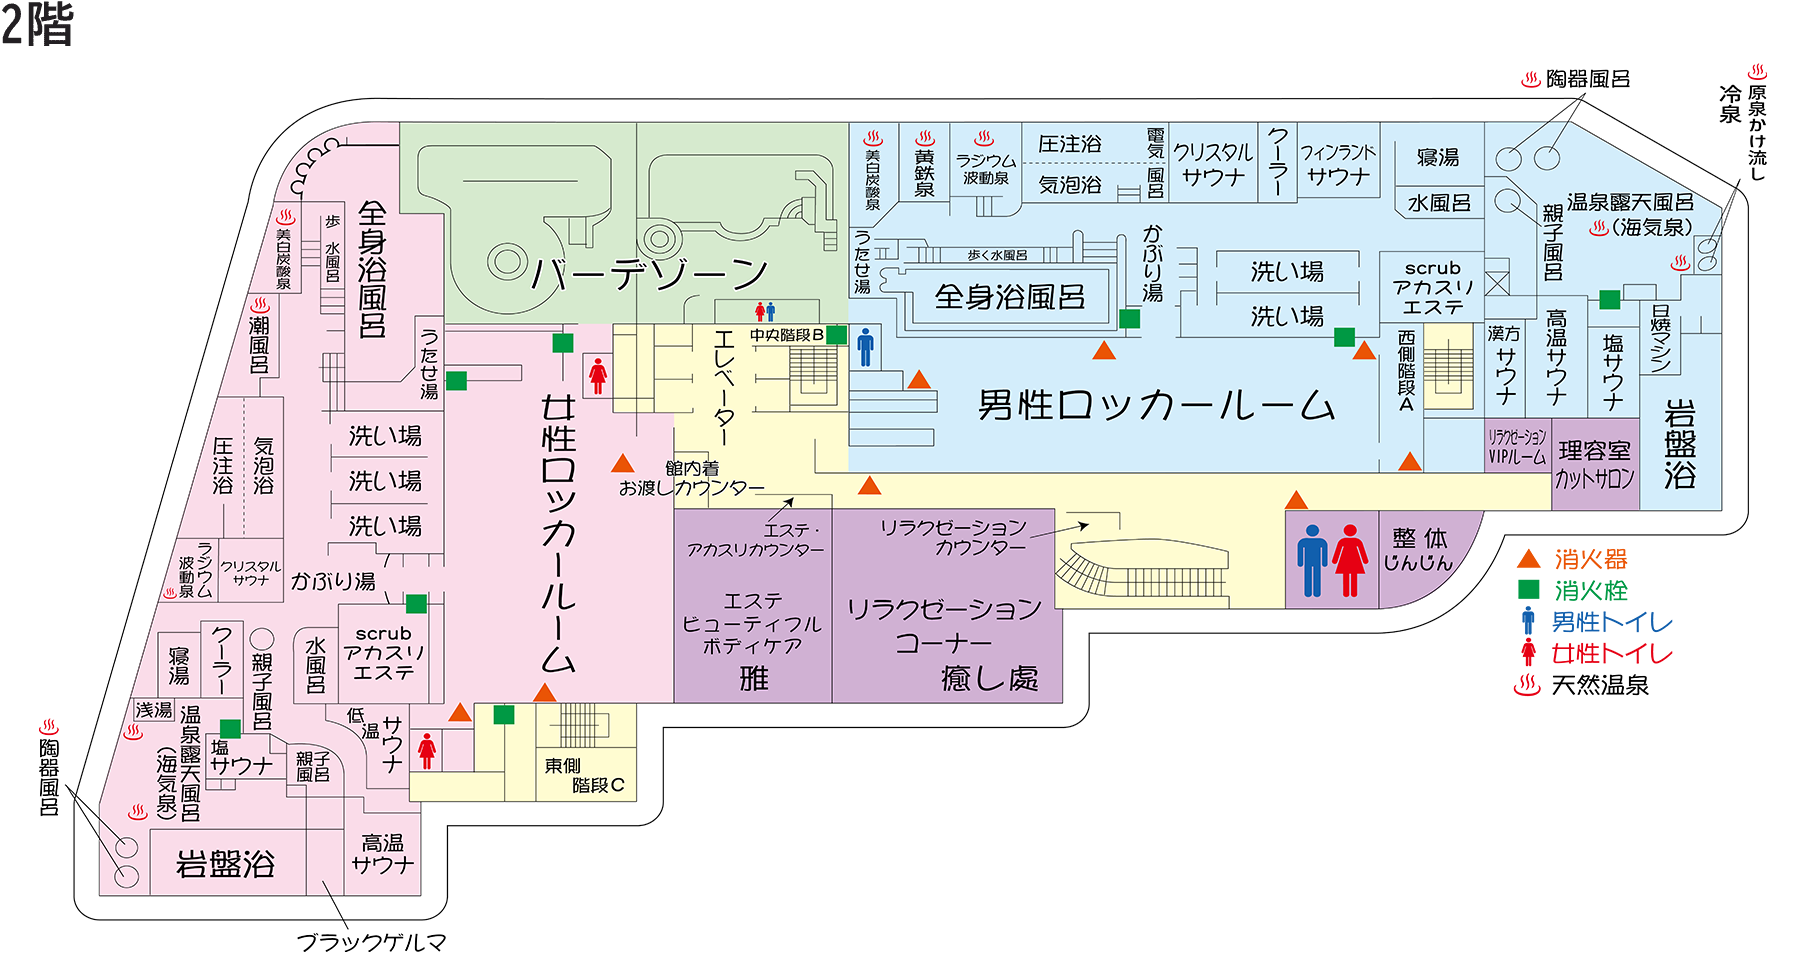Screen dimensions: 1818x960
Task: Click the リラクゼーション VIPルーム label
Action: tap(1517, 446)
